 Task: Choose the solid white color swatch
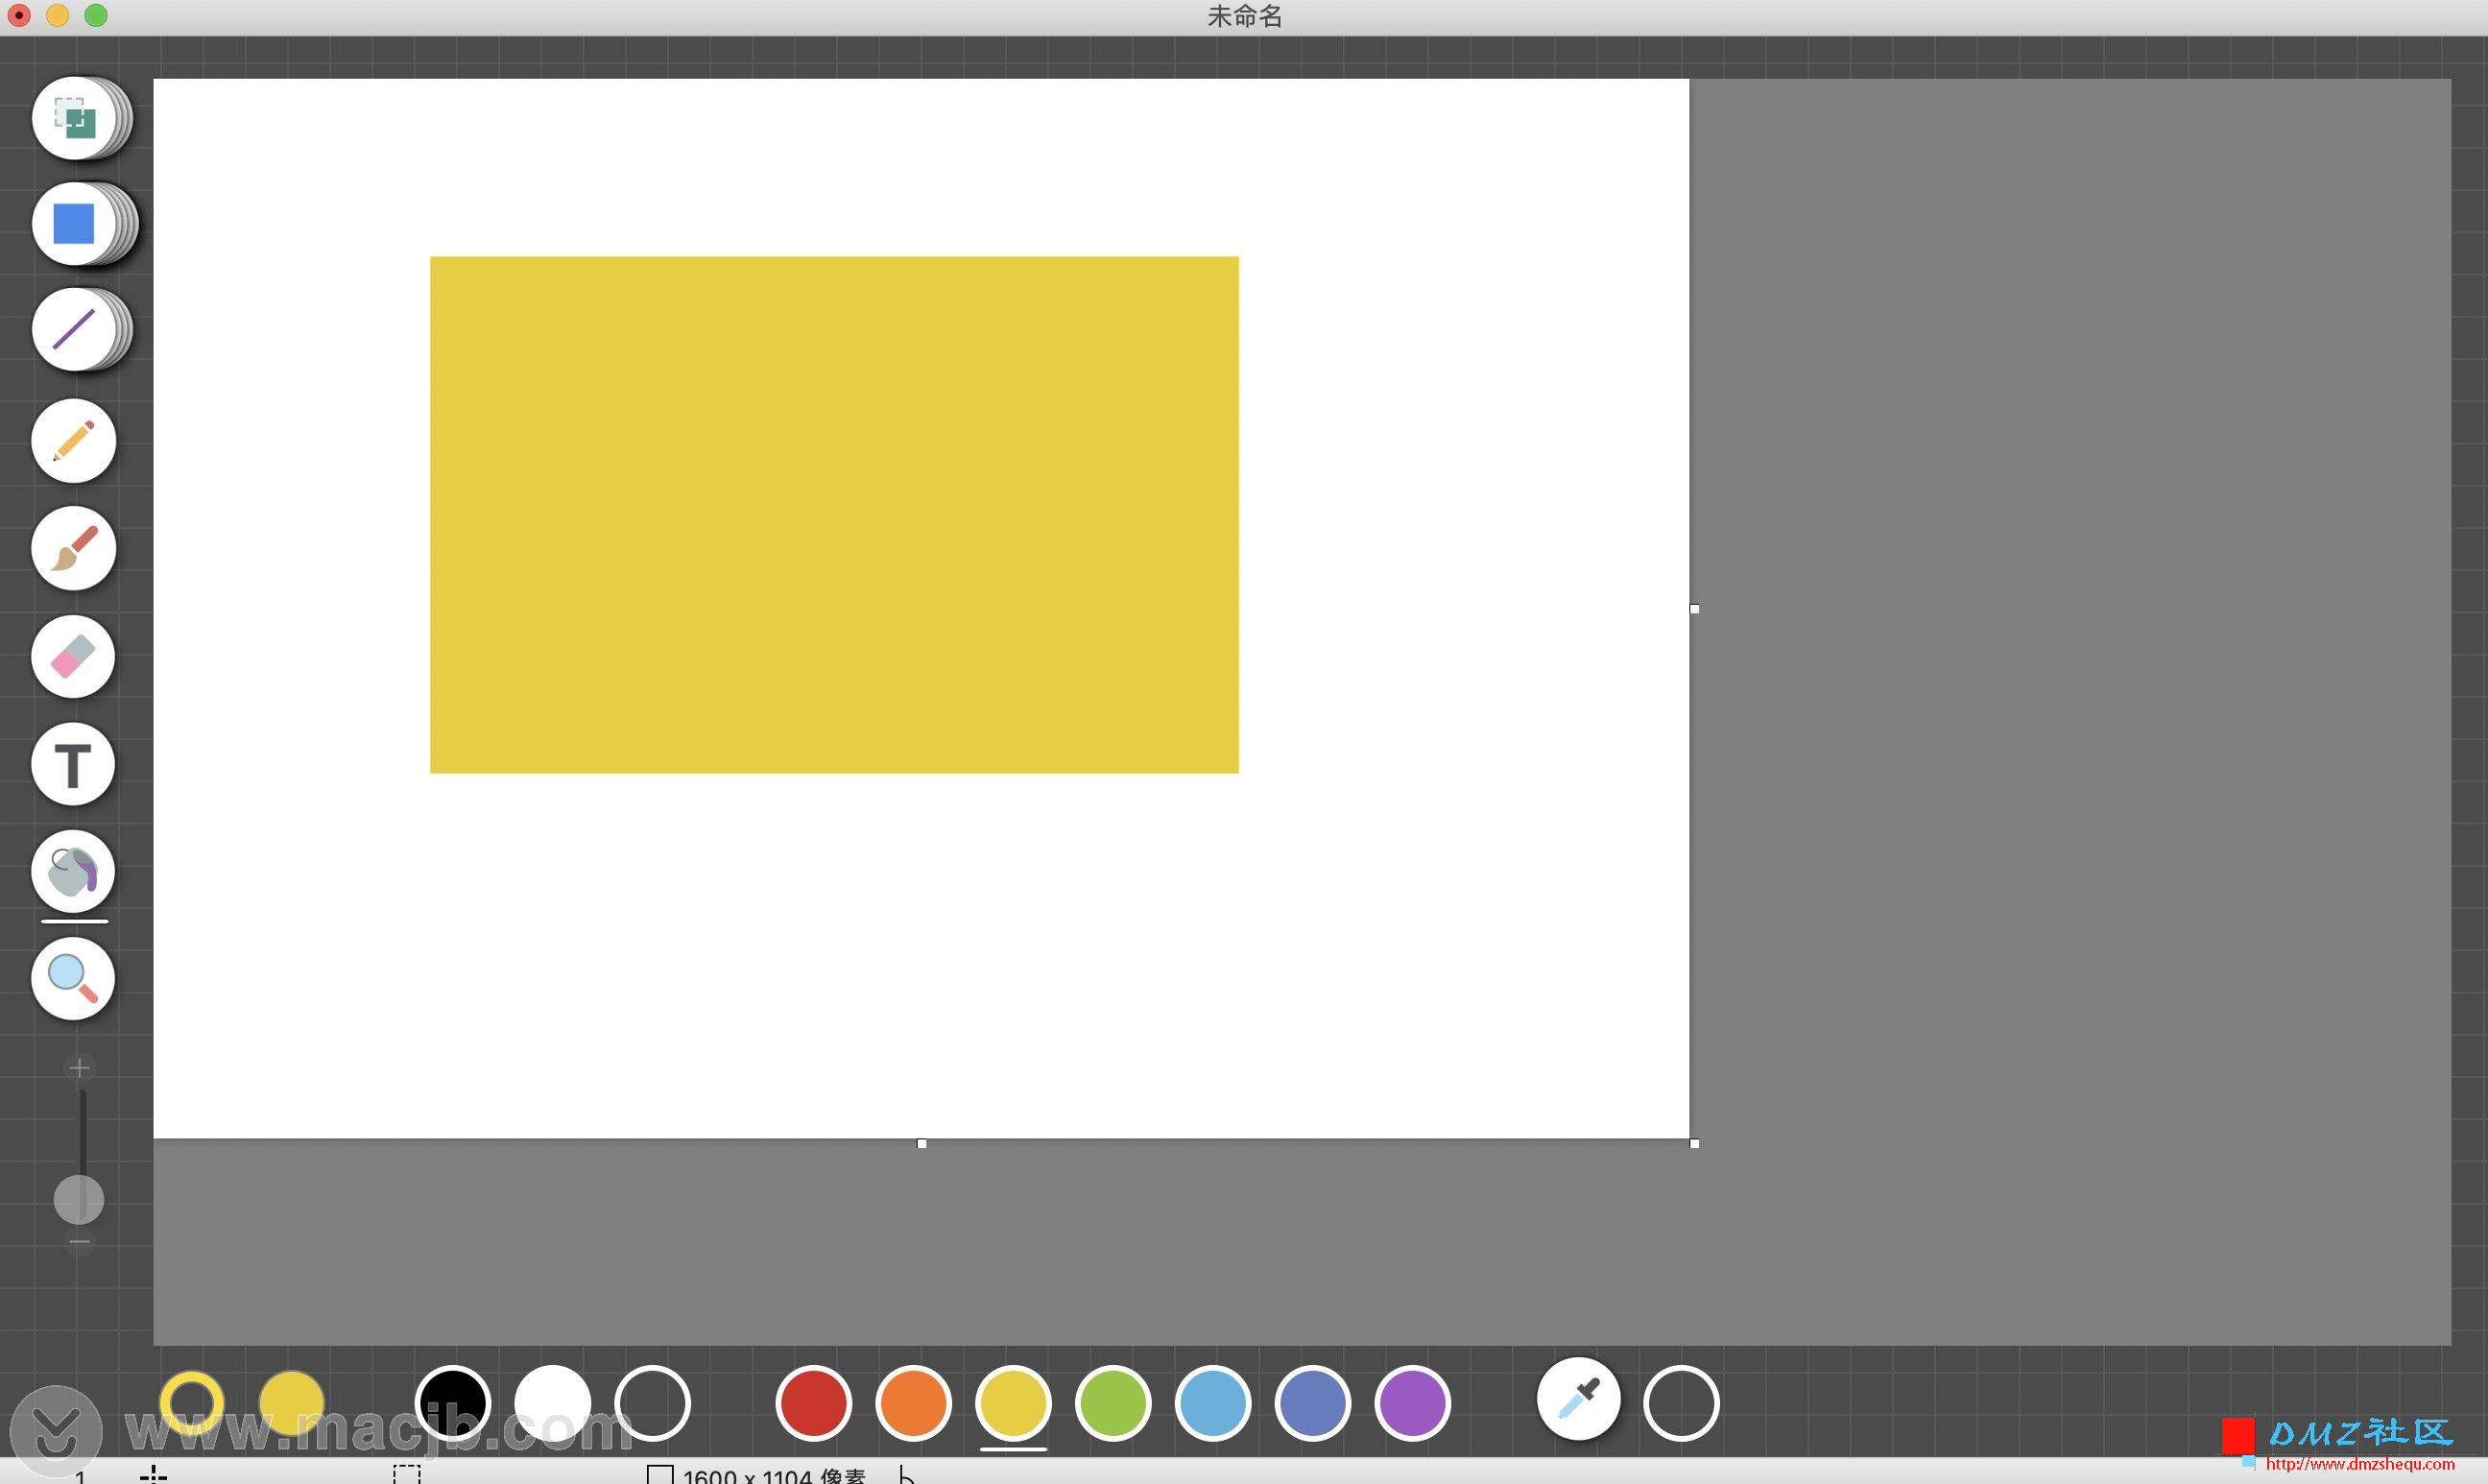tap(553, 1403)
